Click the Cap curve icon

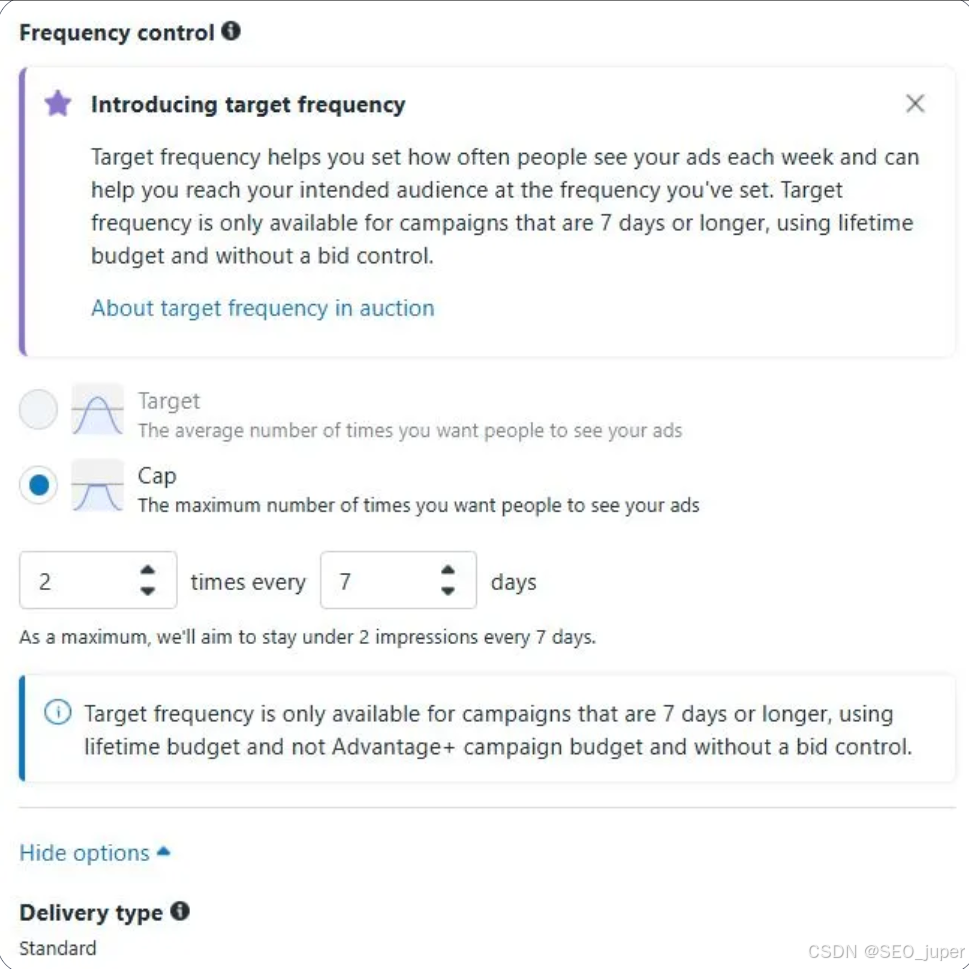pos(98,486)
